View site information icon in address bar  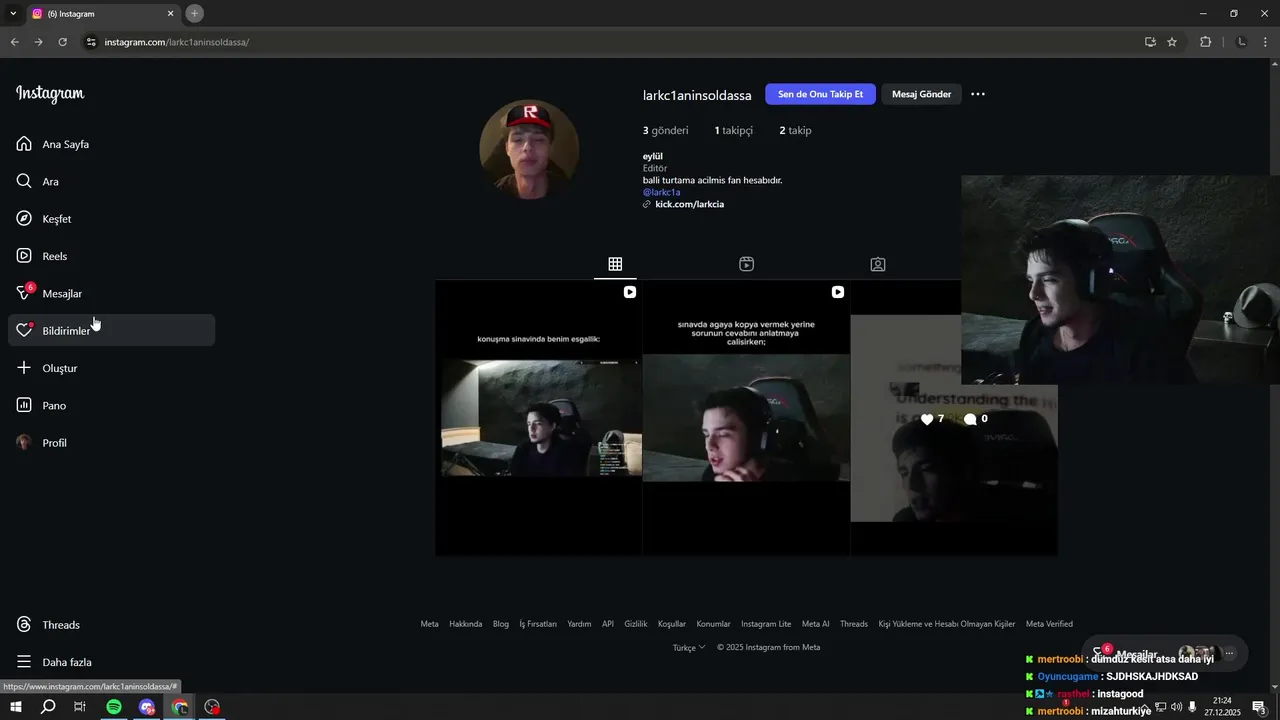pyautogui.click(x=91, y=42)
